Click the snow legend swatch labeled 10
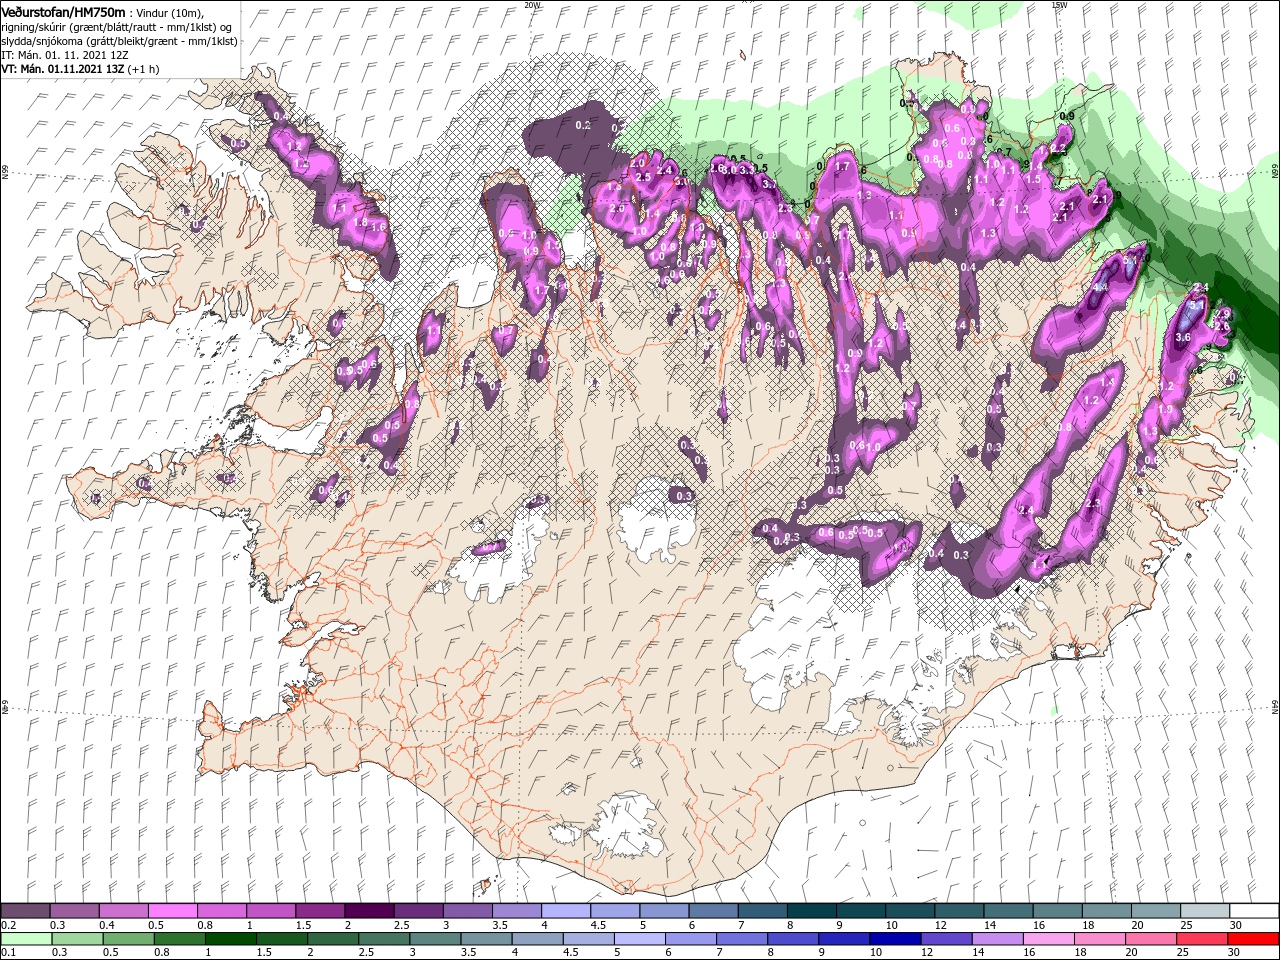The height and width of the screenshot is (960, 1280). point(909,911)
